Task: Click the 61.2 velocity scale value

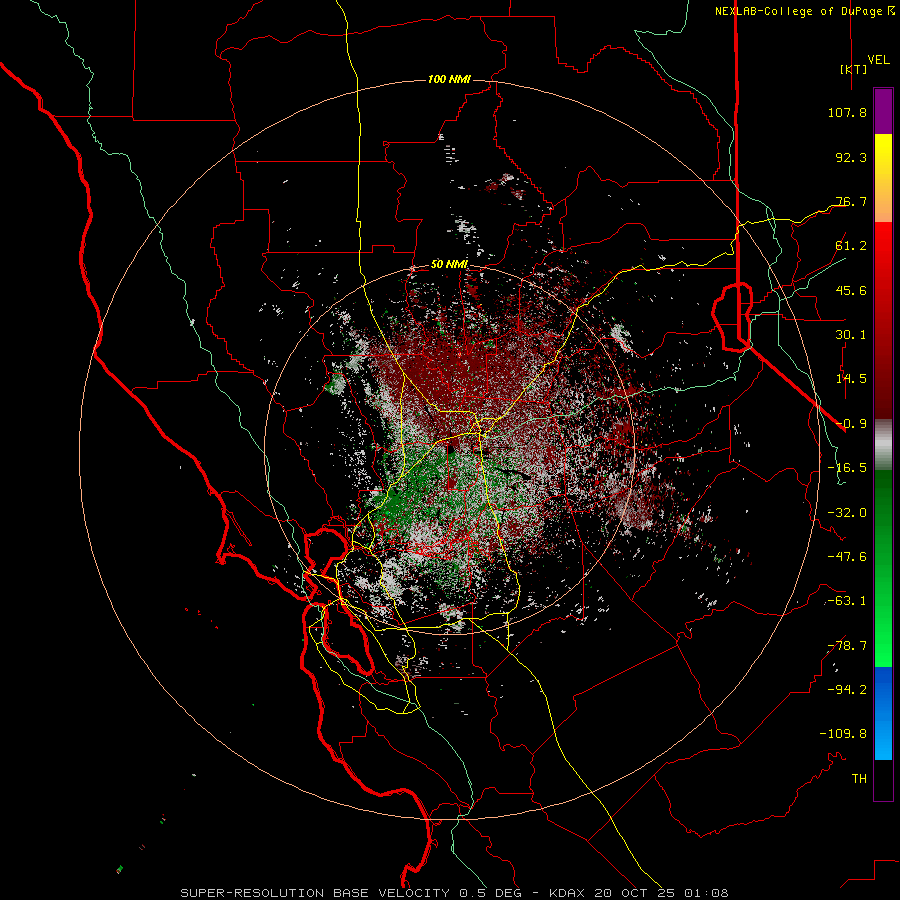Action: (851, 246)
